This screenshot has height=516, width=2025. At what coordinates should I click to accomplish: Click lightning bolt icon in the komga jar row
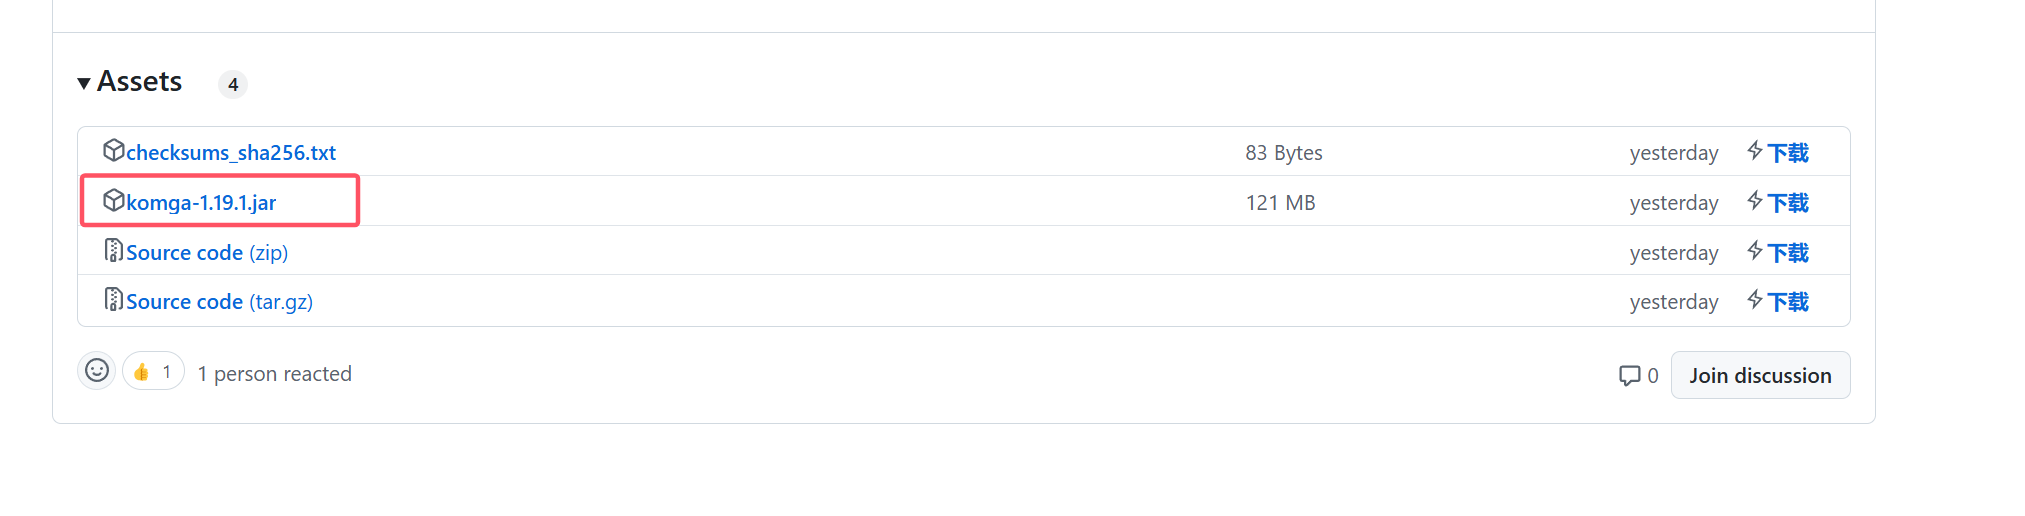click(x=1755, y=201)
